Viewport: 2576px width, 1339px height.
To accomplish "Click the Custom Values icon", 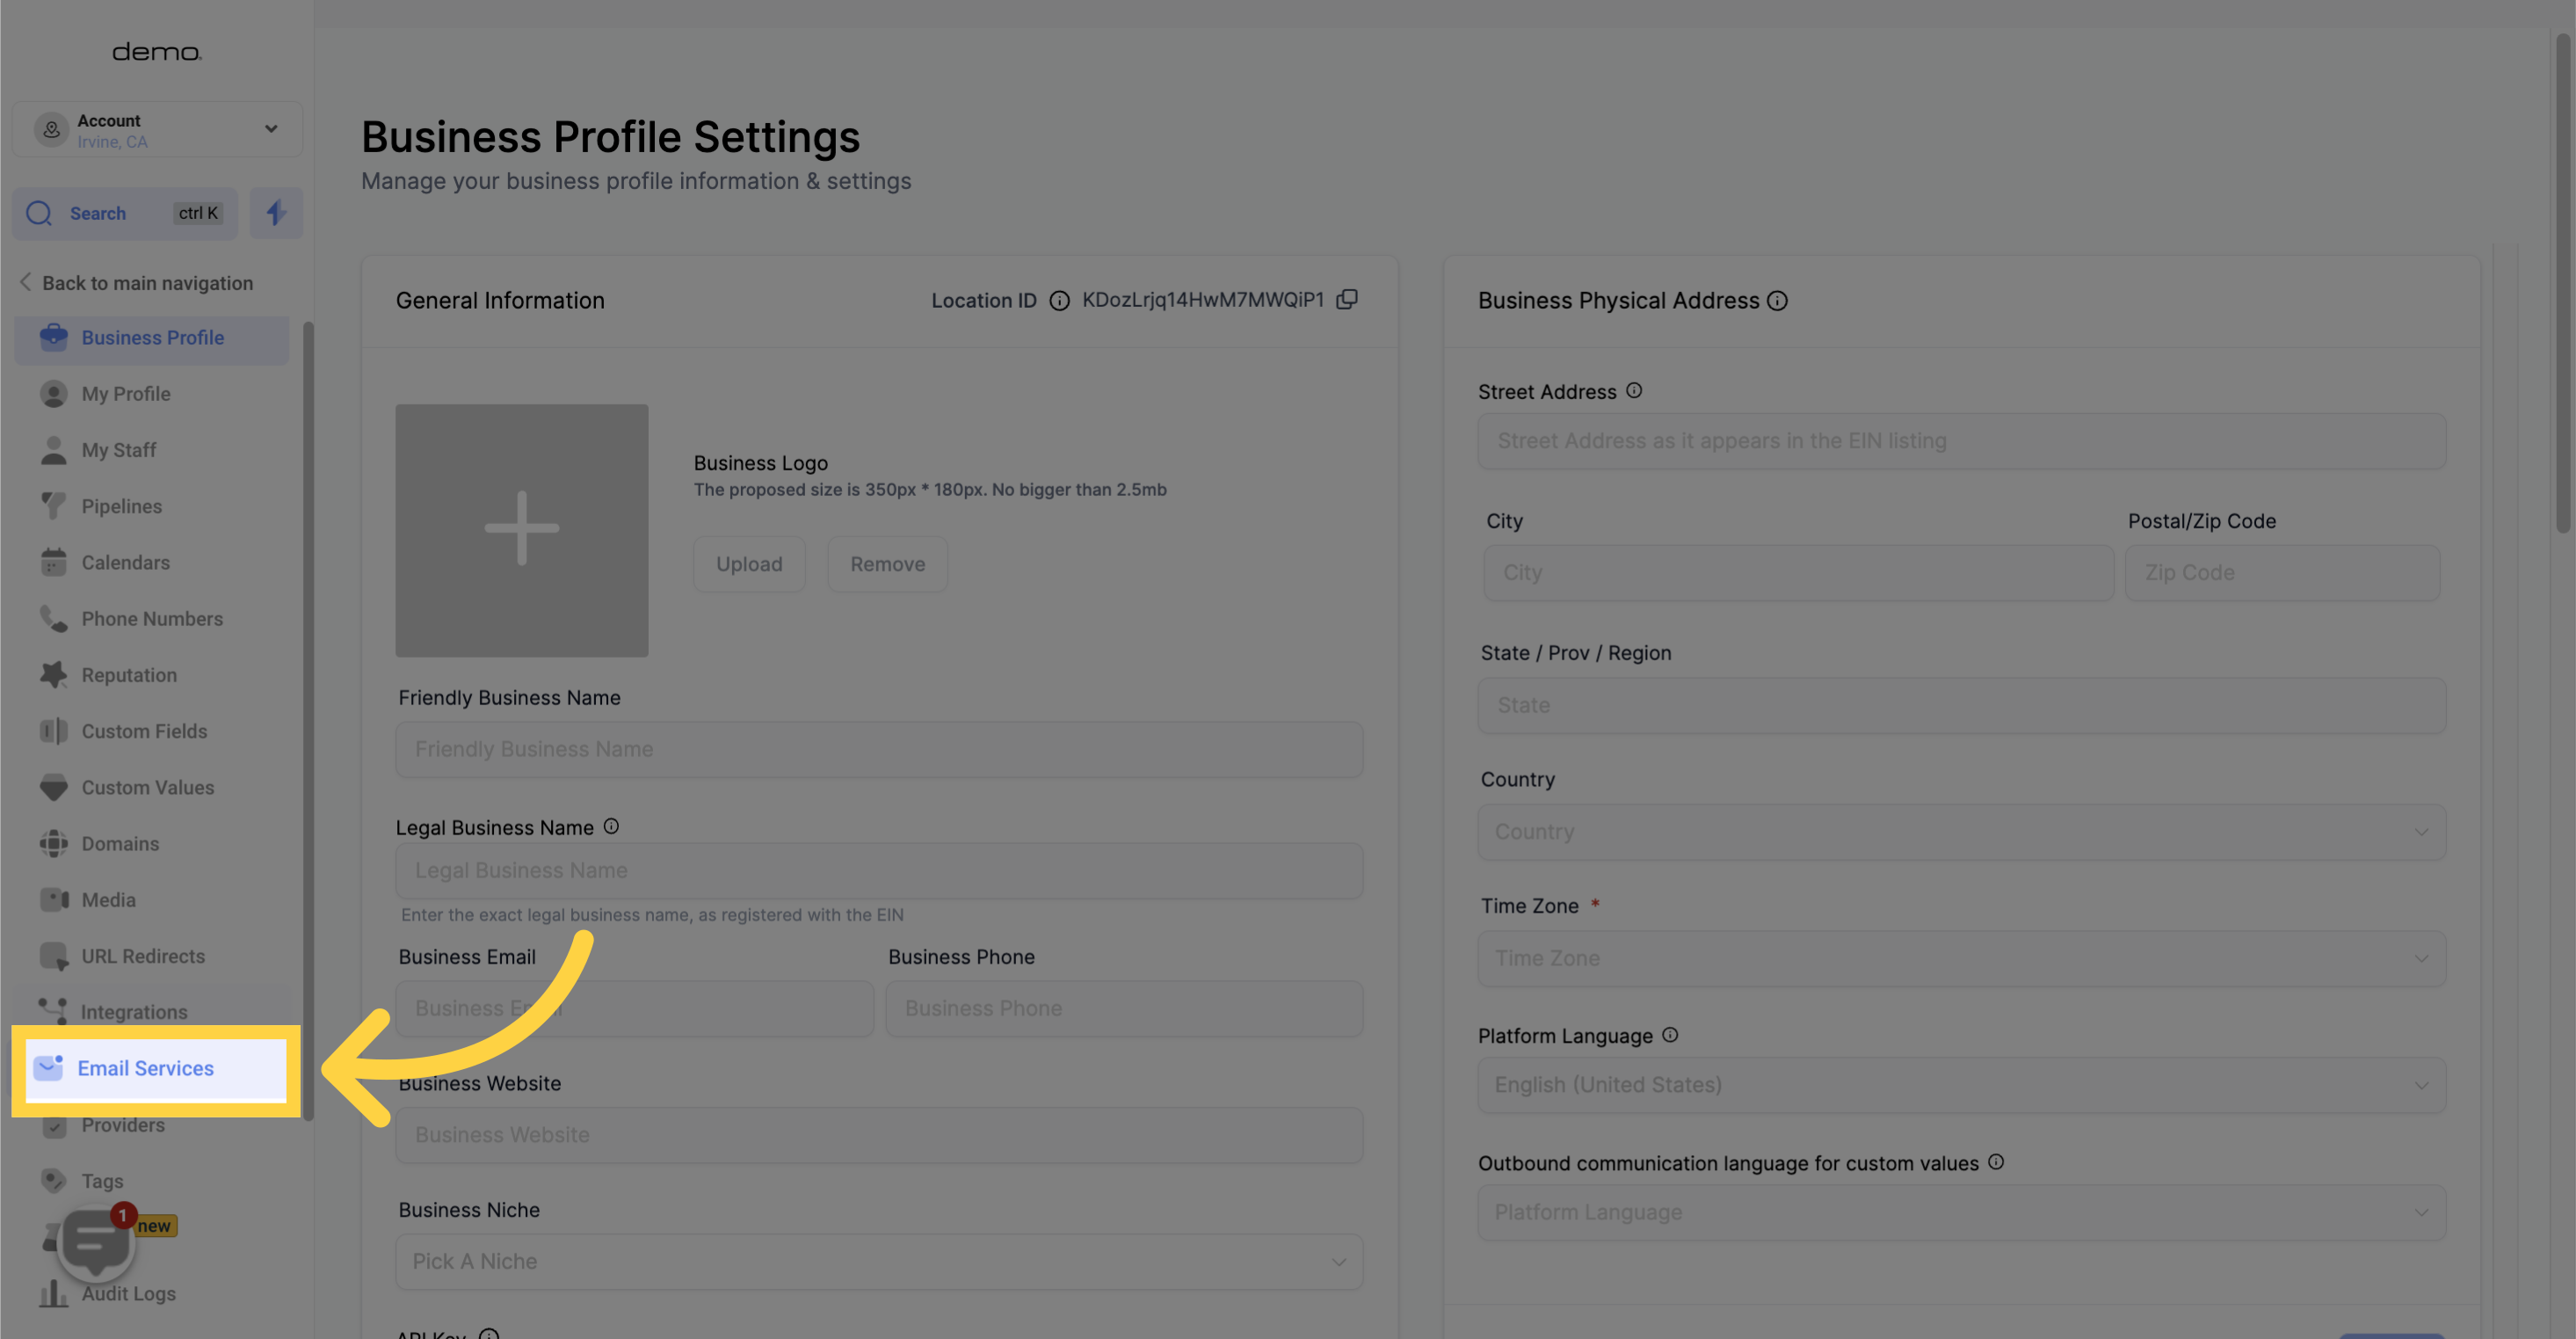I will pos(54,787).
